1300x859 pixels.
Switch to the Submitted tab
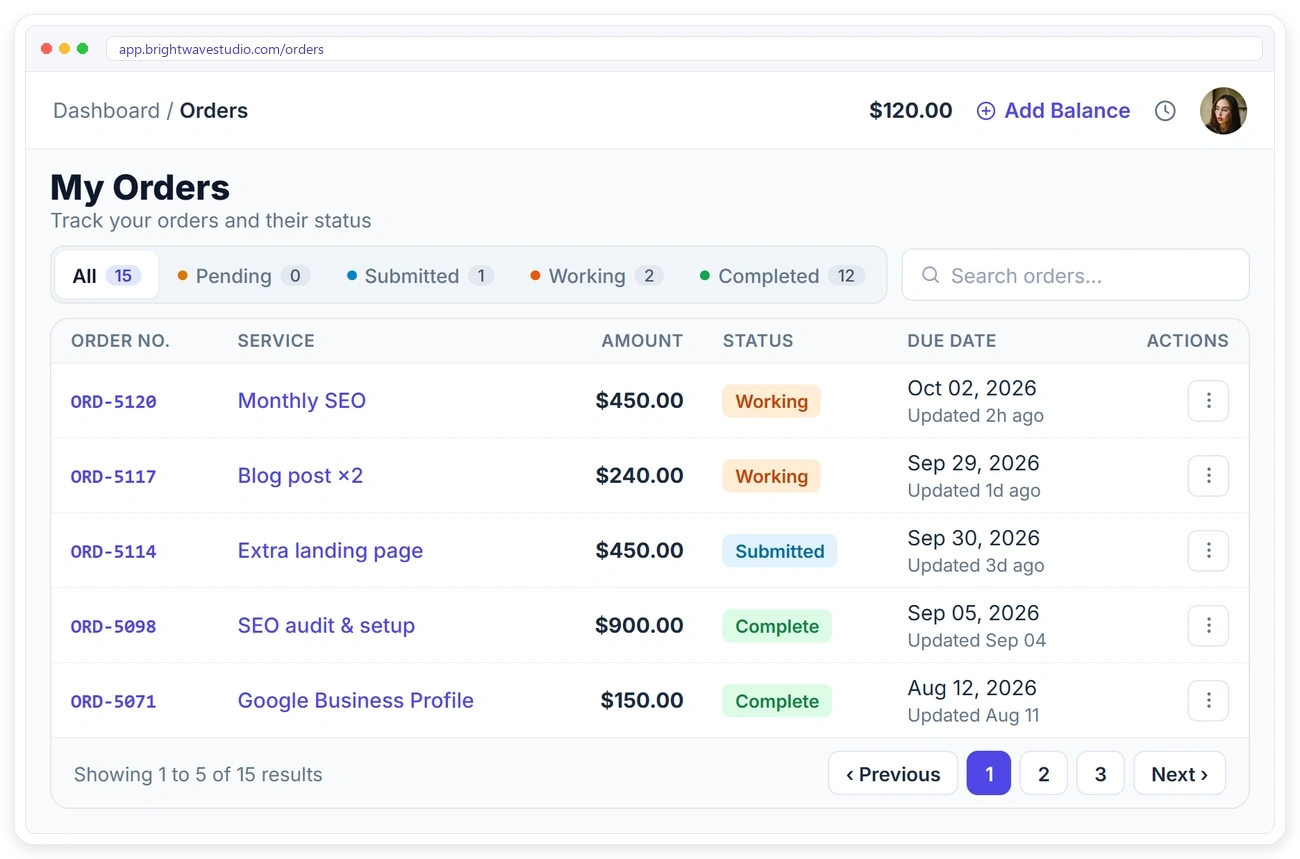[420, 276]
